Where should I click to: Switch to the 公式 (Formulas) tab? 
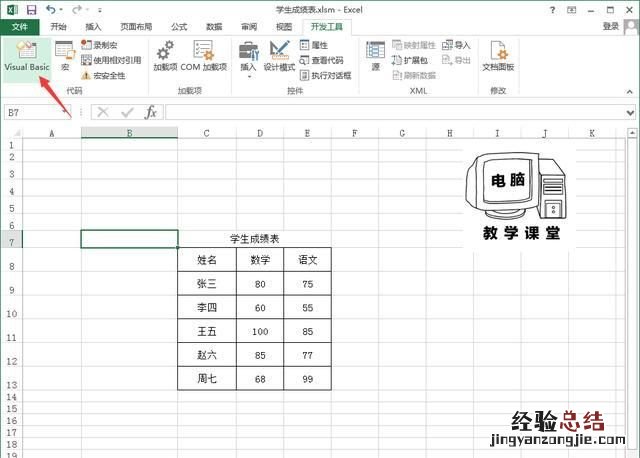pyautogui.click(x=179, y=27)
